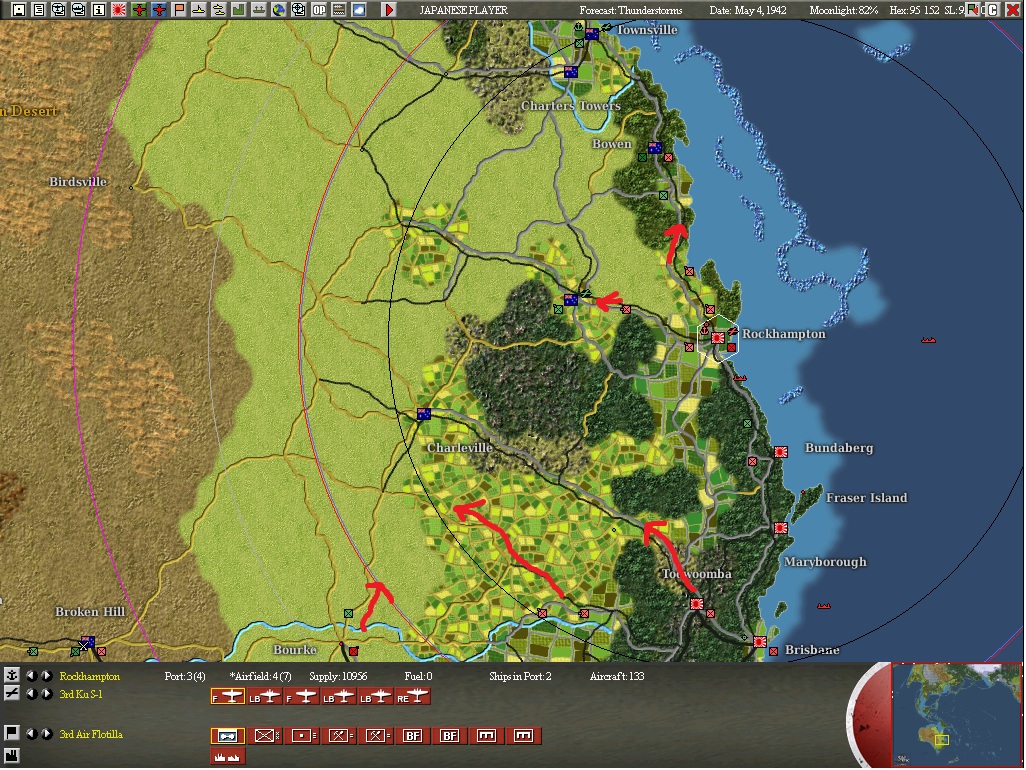Click the anchor port icon beside Rockhampton
This screenshot has width=1026, height=770.
[x=11, y=675]
